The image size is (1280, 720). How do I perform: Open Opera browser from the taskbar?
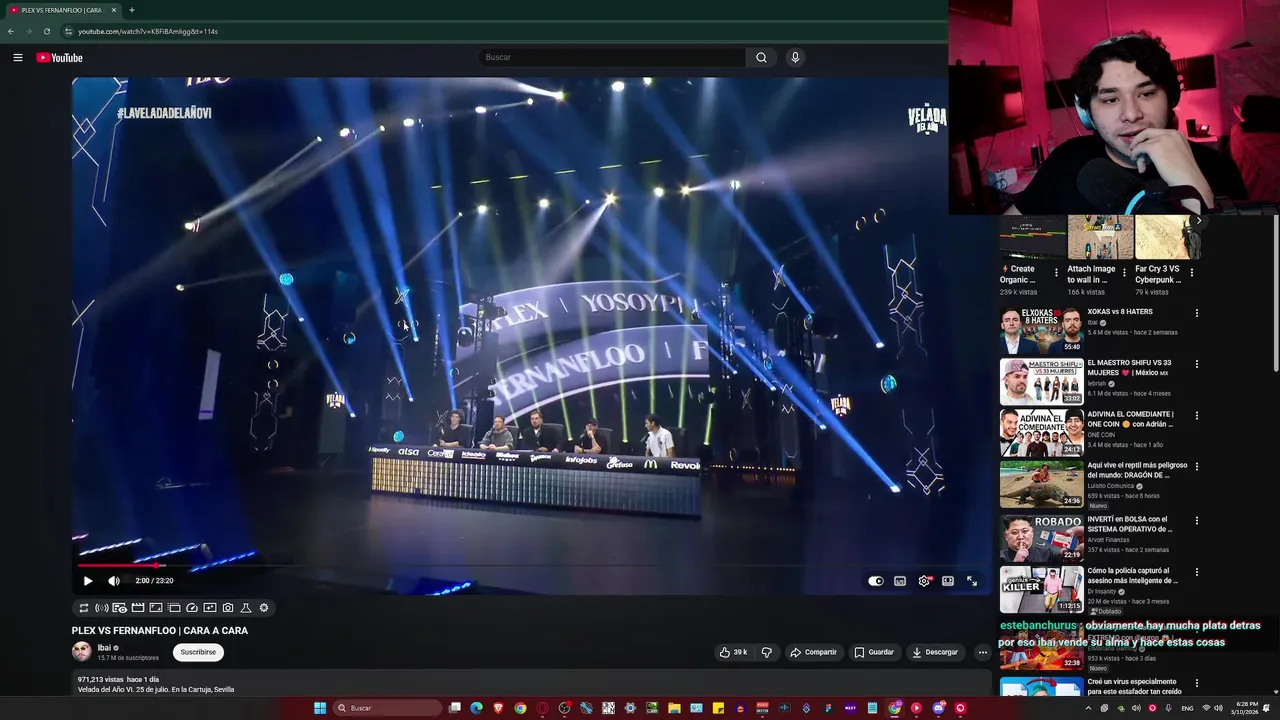pyautogui.click(x=542, y=708)
